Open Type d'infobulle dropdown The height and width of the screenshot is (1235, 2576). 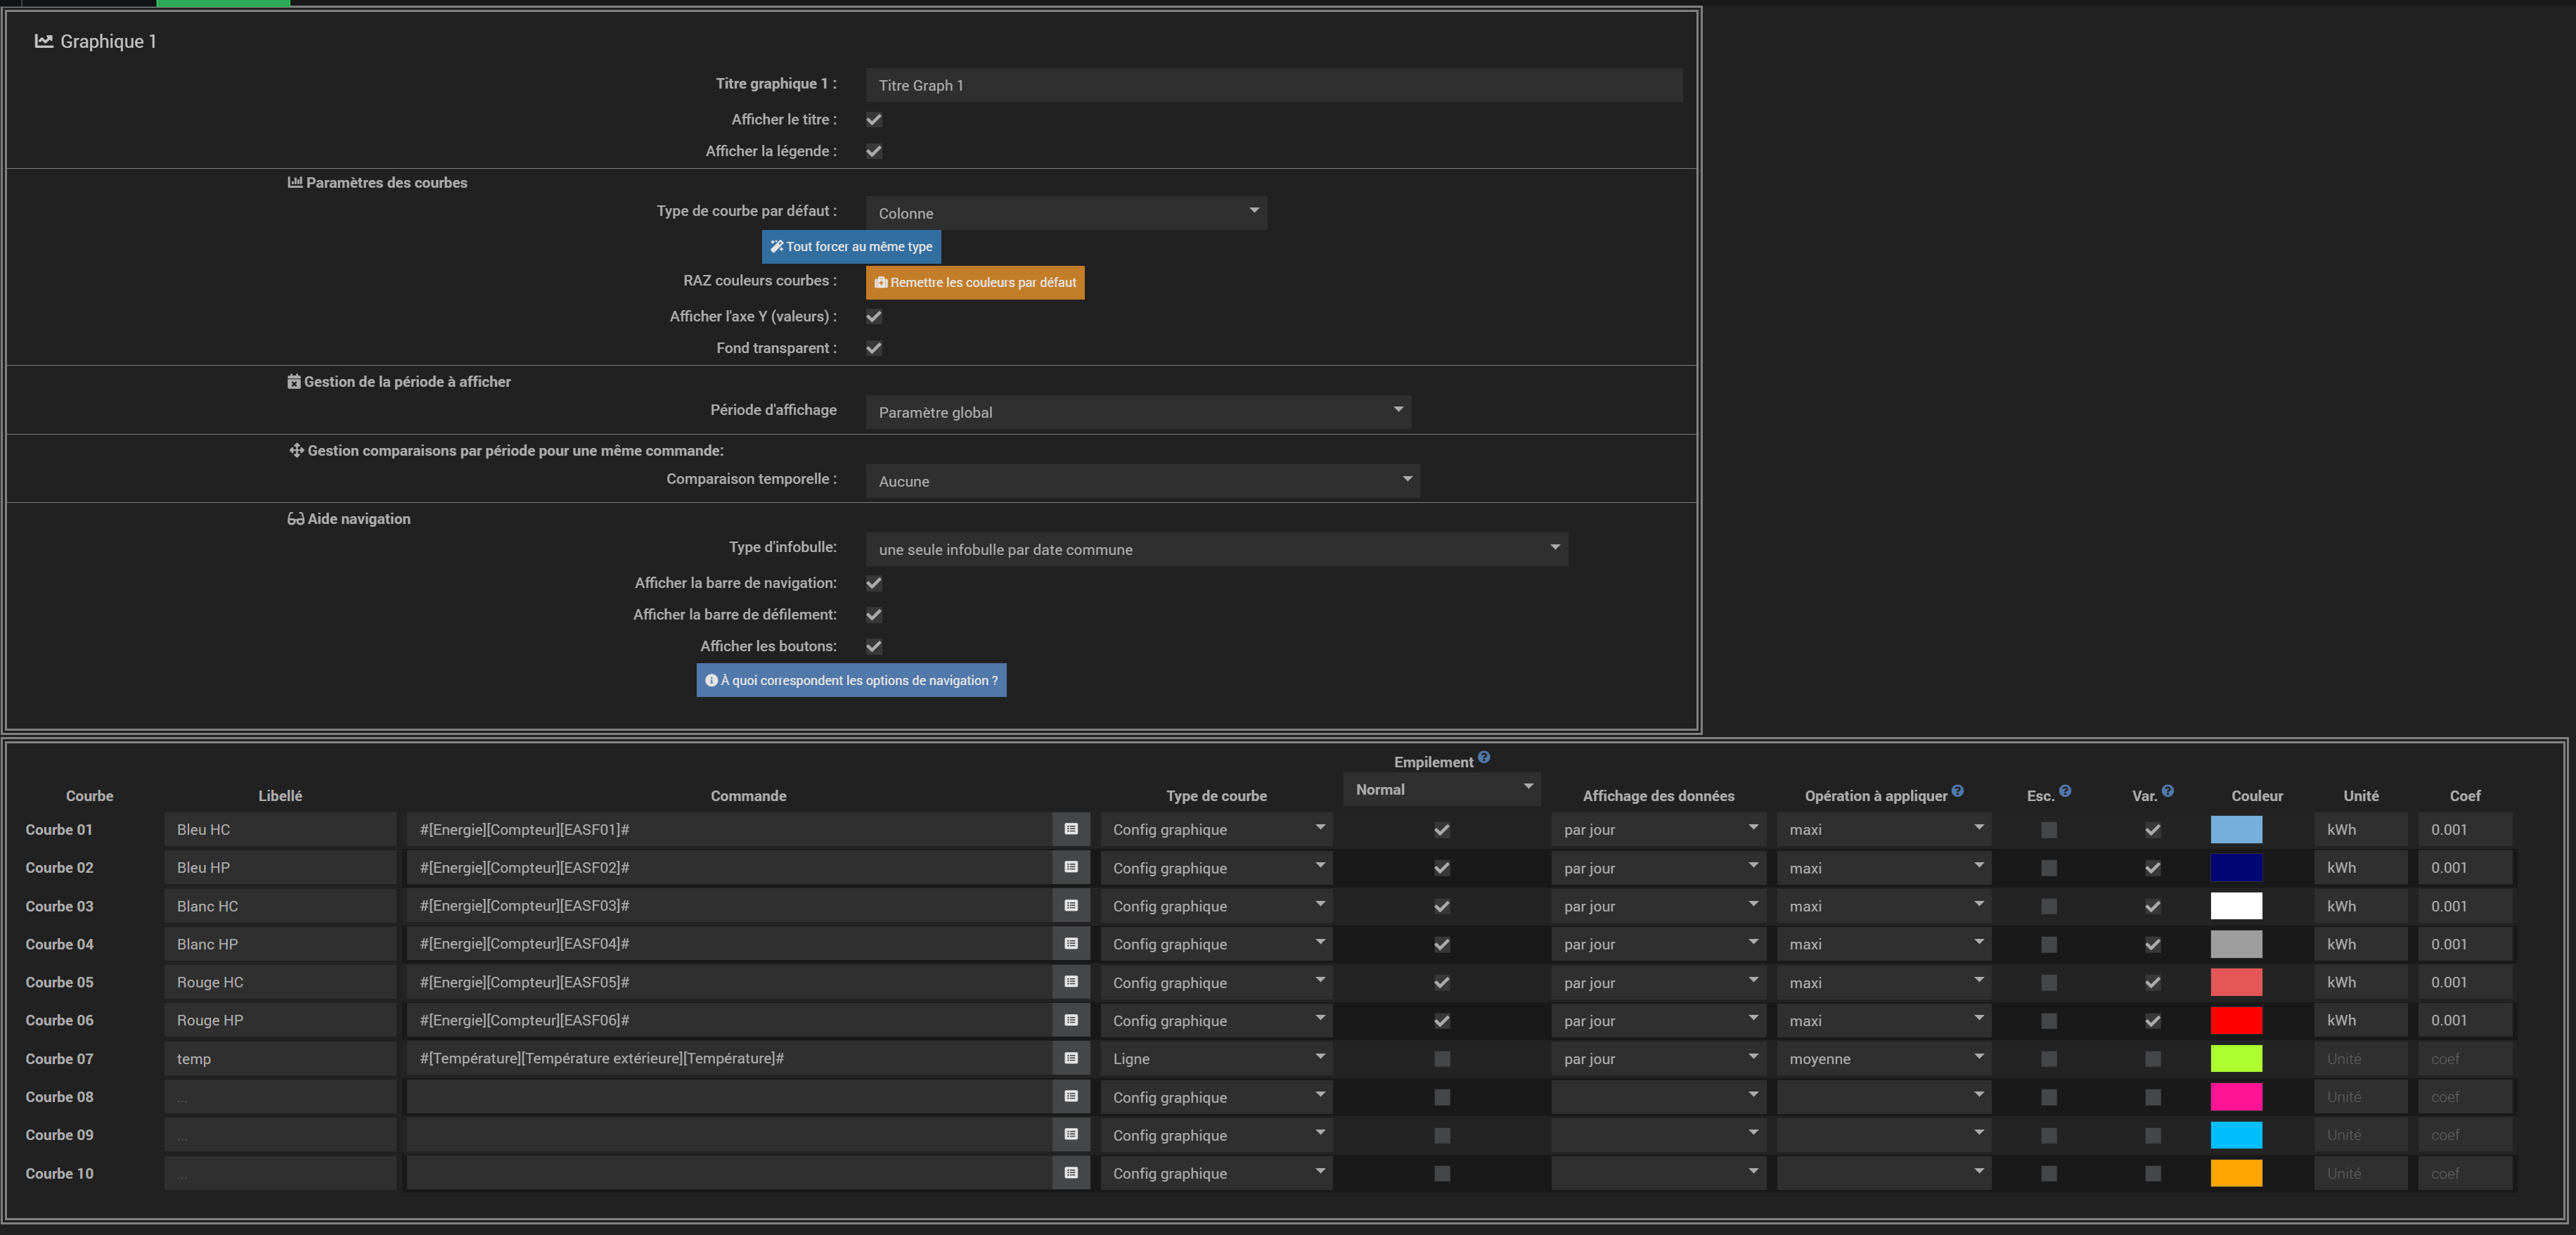tap(1216, 549)
